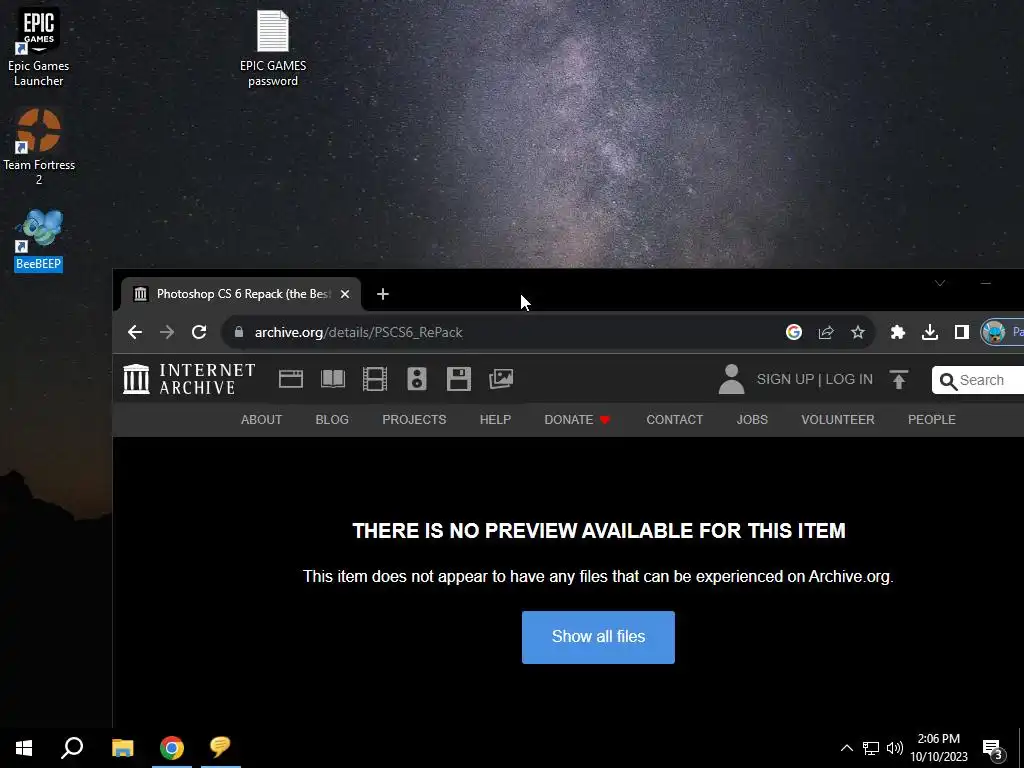Screen dimensions: 1024x768
Task: Open a new Chrome tab
Action: tap(383, 294)
